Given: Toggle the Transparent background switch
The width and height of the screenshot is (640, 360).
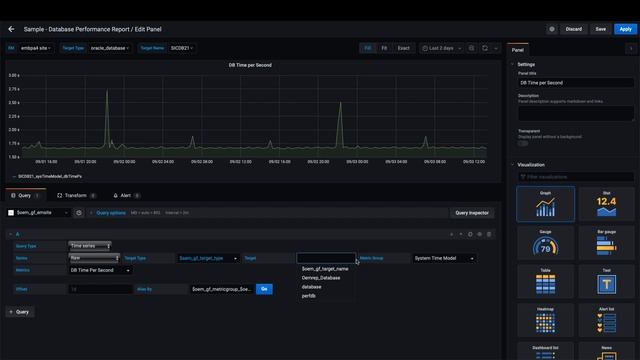Looking at the screenshot, I should (523, 143).
